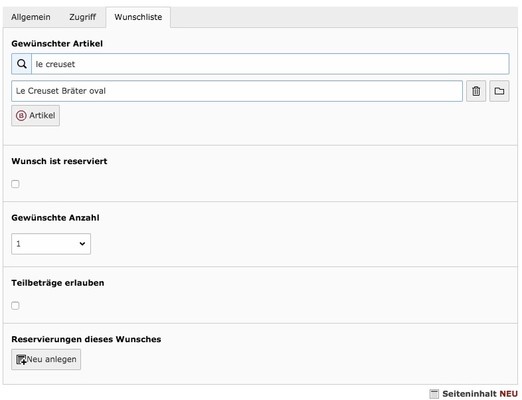522x400 pixels.
Task: Click the Reservierungen dieses Wunsches heading
Action: click(x=86, y=339)
